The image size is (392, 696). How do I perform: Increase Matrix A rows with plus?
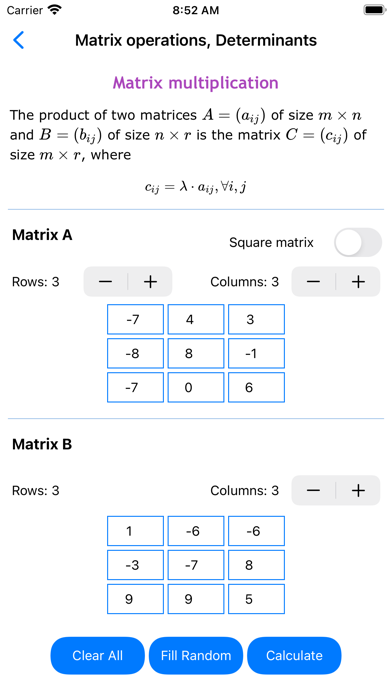pyautogui.click(x=150, y=281)
